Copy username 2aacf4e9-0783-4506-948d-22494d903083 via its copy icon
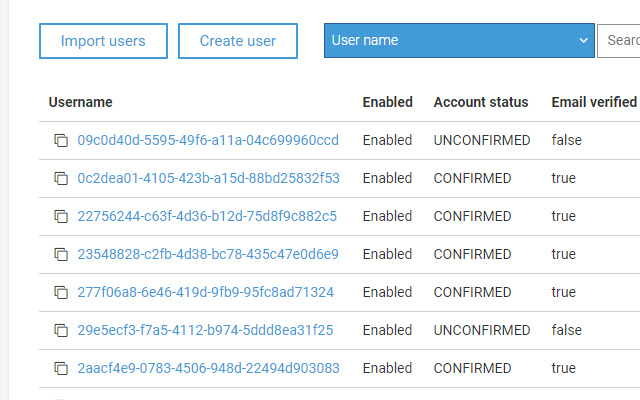The image size is (640, 400). 61,368
